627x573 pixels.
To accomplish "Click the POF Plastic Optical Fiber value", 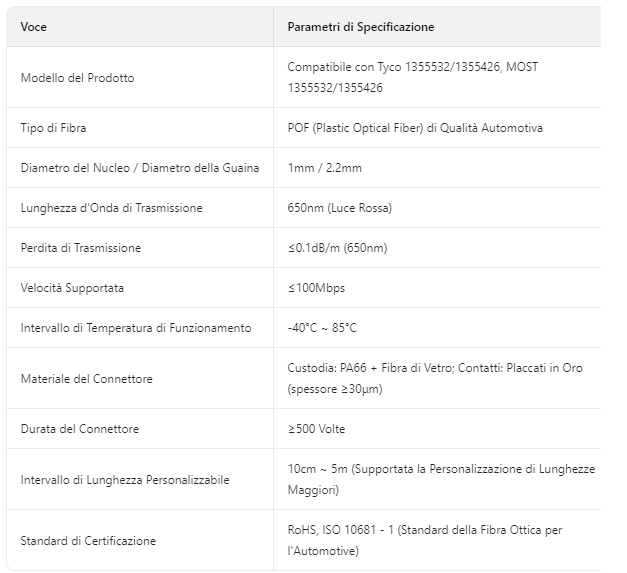I will [x=415, y=128].
